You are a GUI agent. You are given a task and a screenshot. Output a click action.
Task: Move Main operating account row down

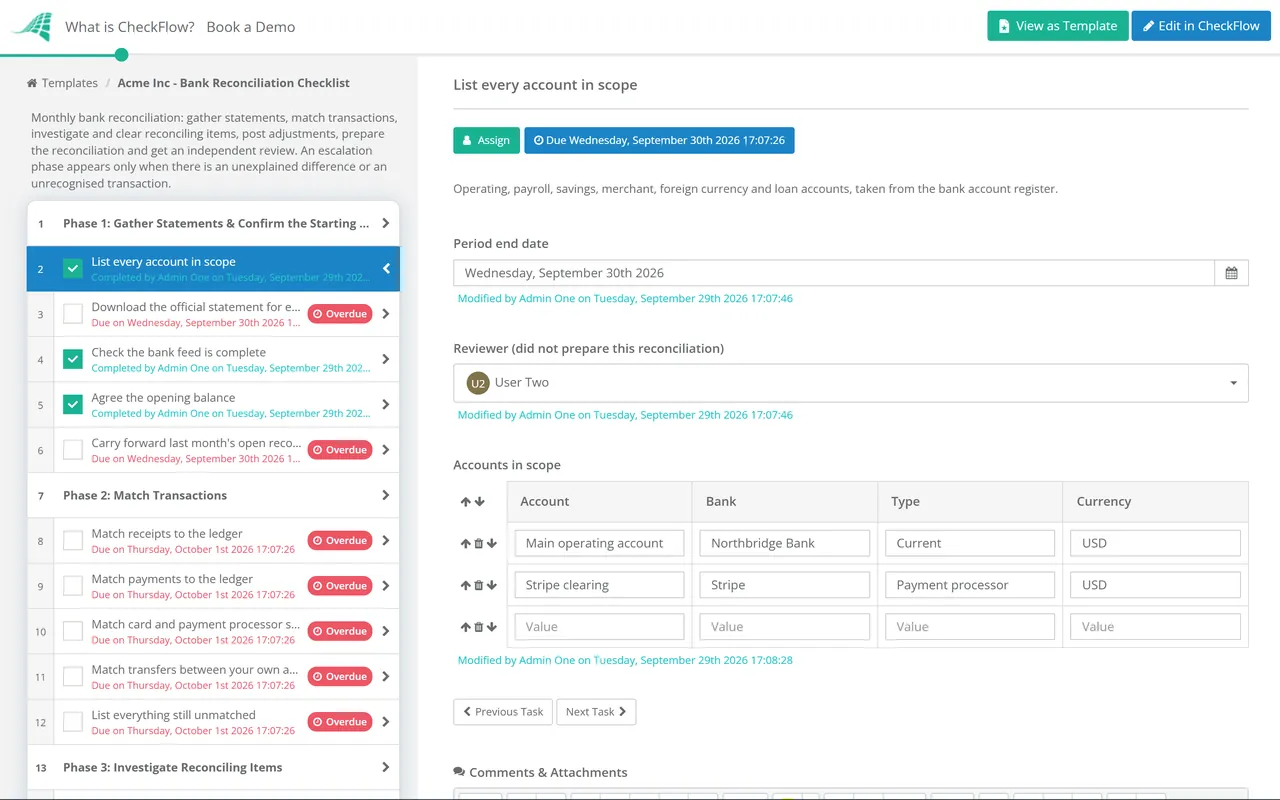click(x=491, y=544)
